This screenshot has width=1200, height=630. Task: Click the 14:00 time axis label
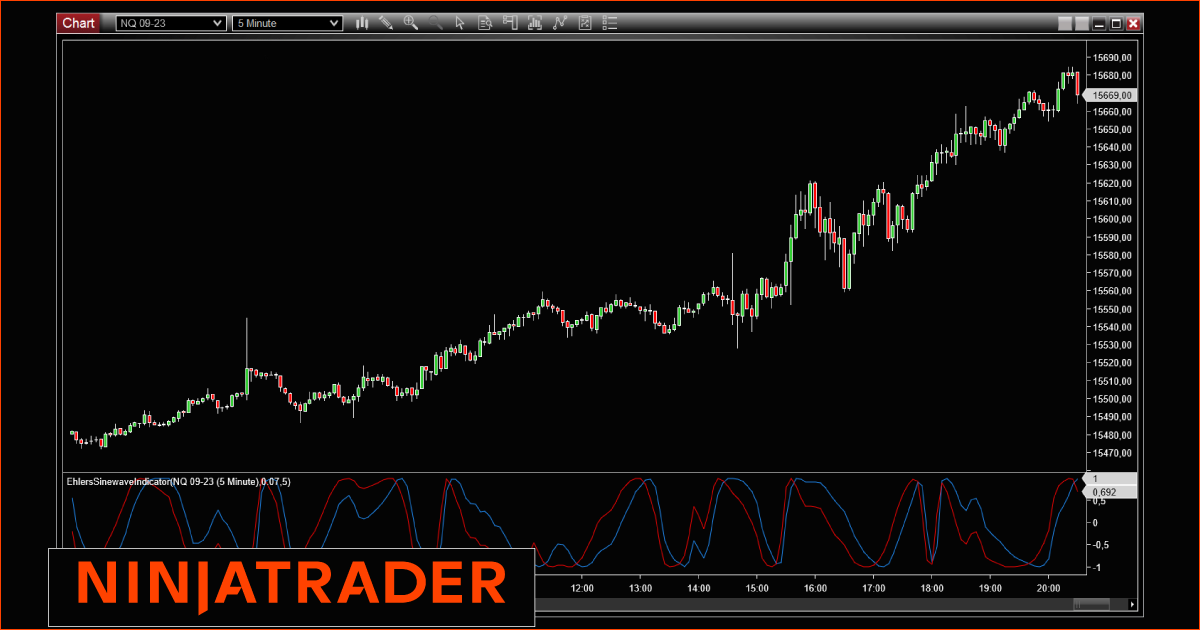[699, 588]
